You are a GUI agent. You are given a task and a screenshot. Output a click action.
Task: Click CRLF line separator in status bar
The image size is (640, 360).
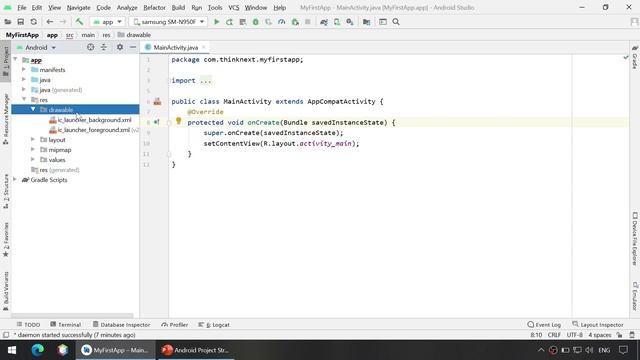554,335
